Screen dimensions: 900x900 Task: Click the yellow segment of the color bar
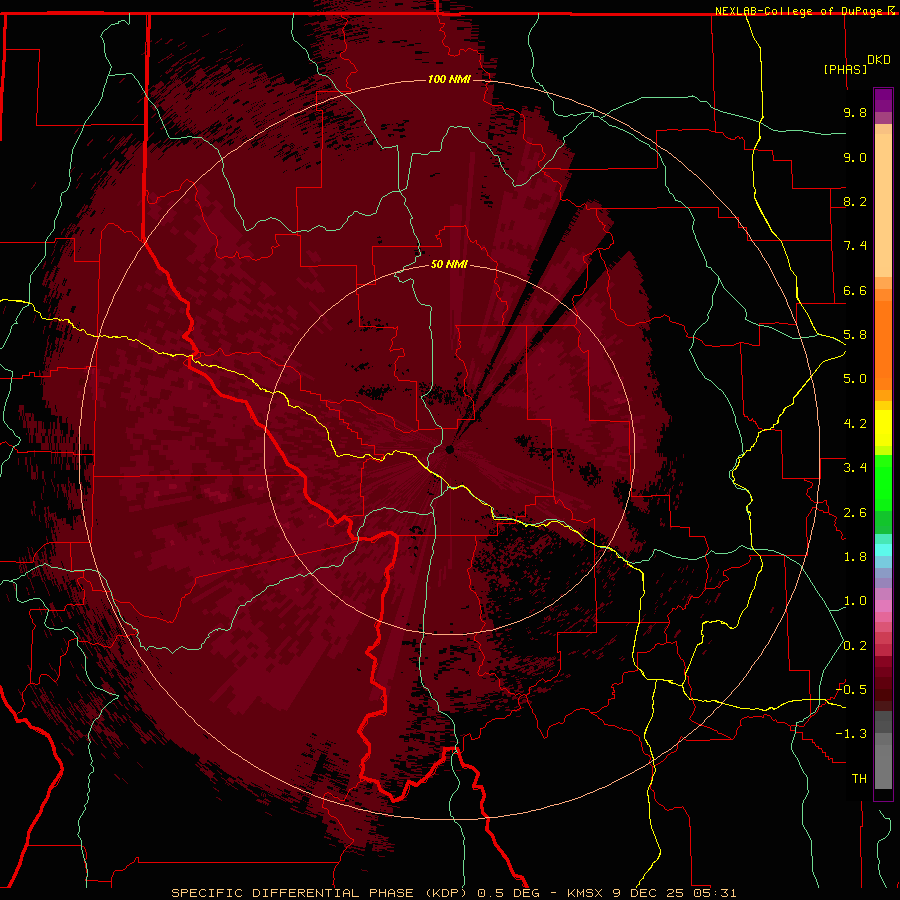point(883,428)
